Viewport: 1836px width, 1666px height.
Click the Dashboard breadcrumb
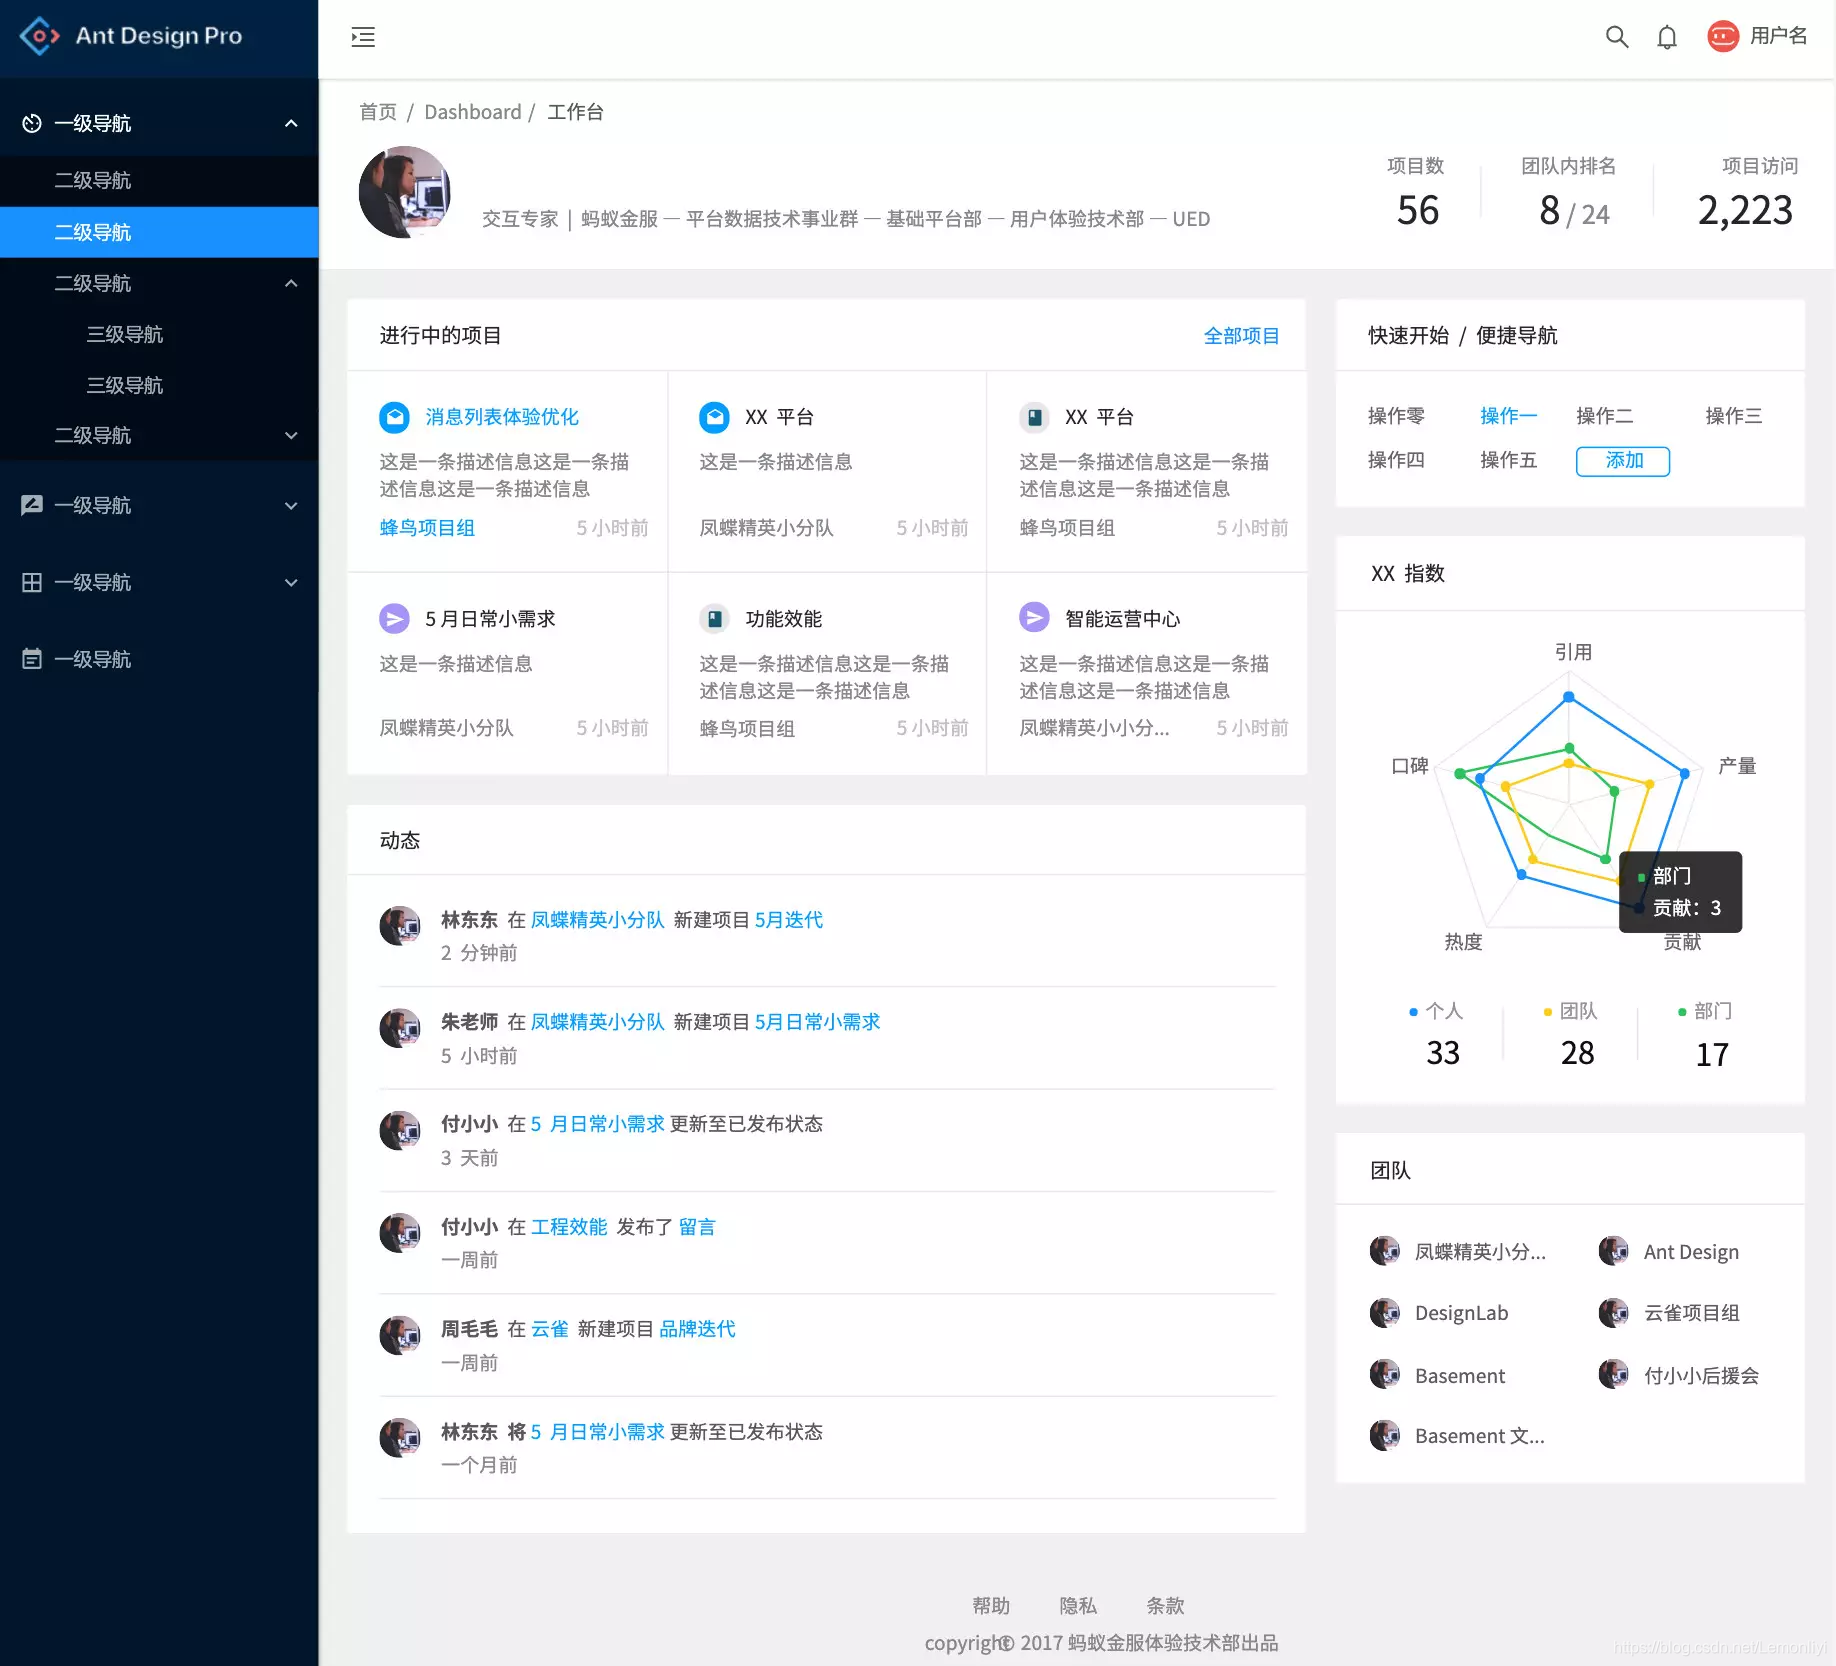point(473,112)
